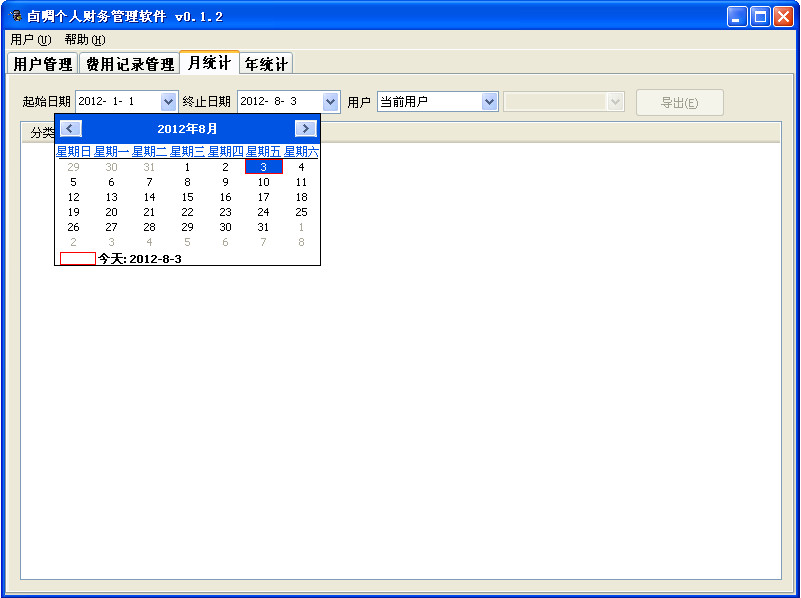Image resolution: width=801 pixels, height=598 pixels.
Task: Open the 终止日期 end date dropdown
Action: (330, 101)
